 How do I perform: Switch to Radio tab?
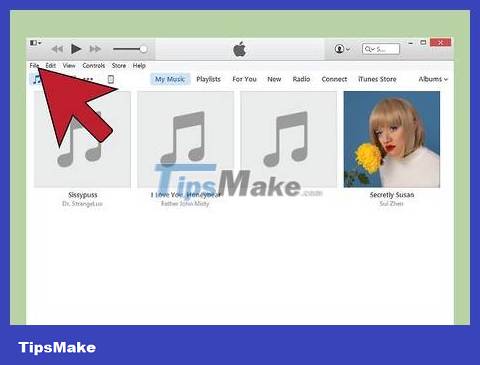pos(301,79)
